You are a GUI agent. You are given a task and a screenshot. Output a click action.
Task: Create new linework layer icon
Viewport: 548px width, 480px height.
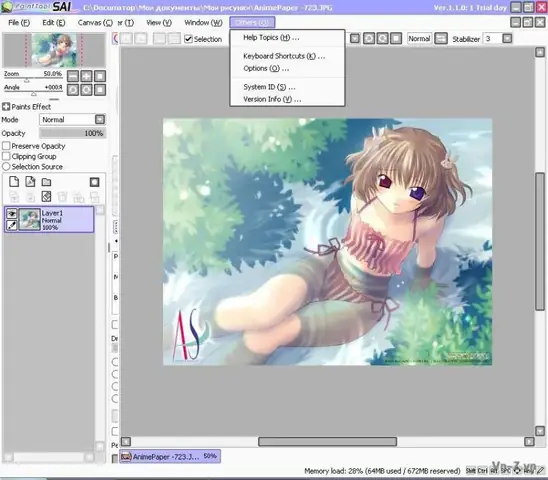[30, 182]
